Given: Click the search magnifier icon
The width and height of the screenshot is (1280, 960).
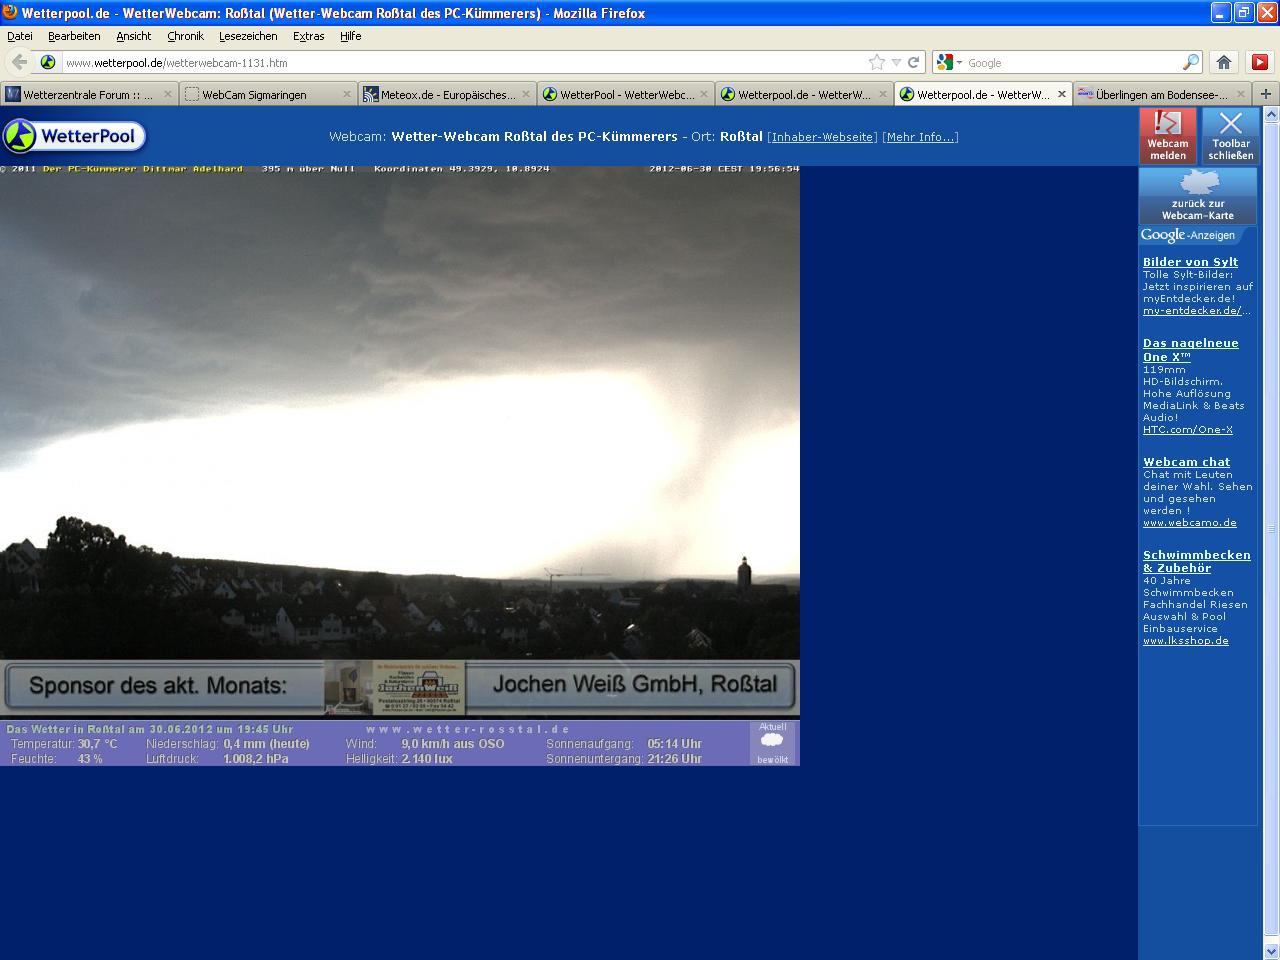Looking at the screenshot, I should 1190,62.
